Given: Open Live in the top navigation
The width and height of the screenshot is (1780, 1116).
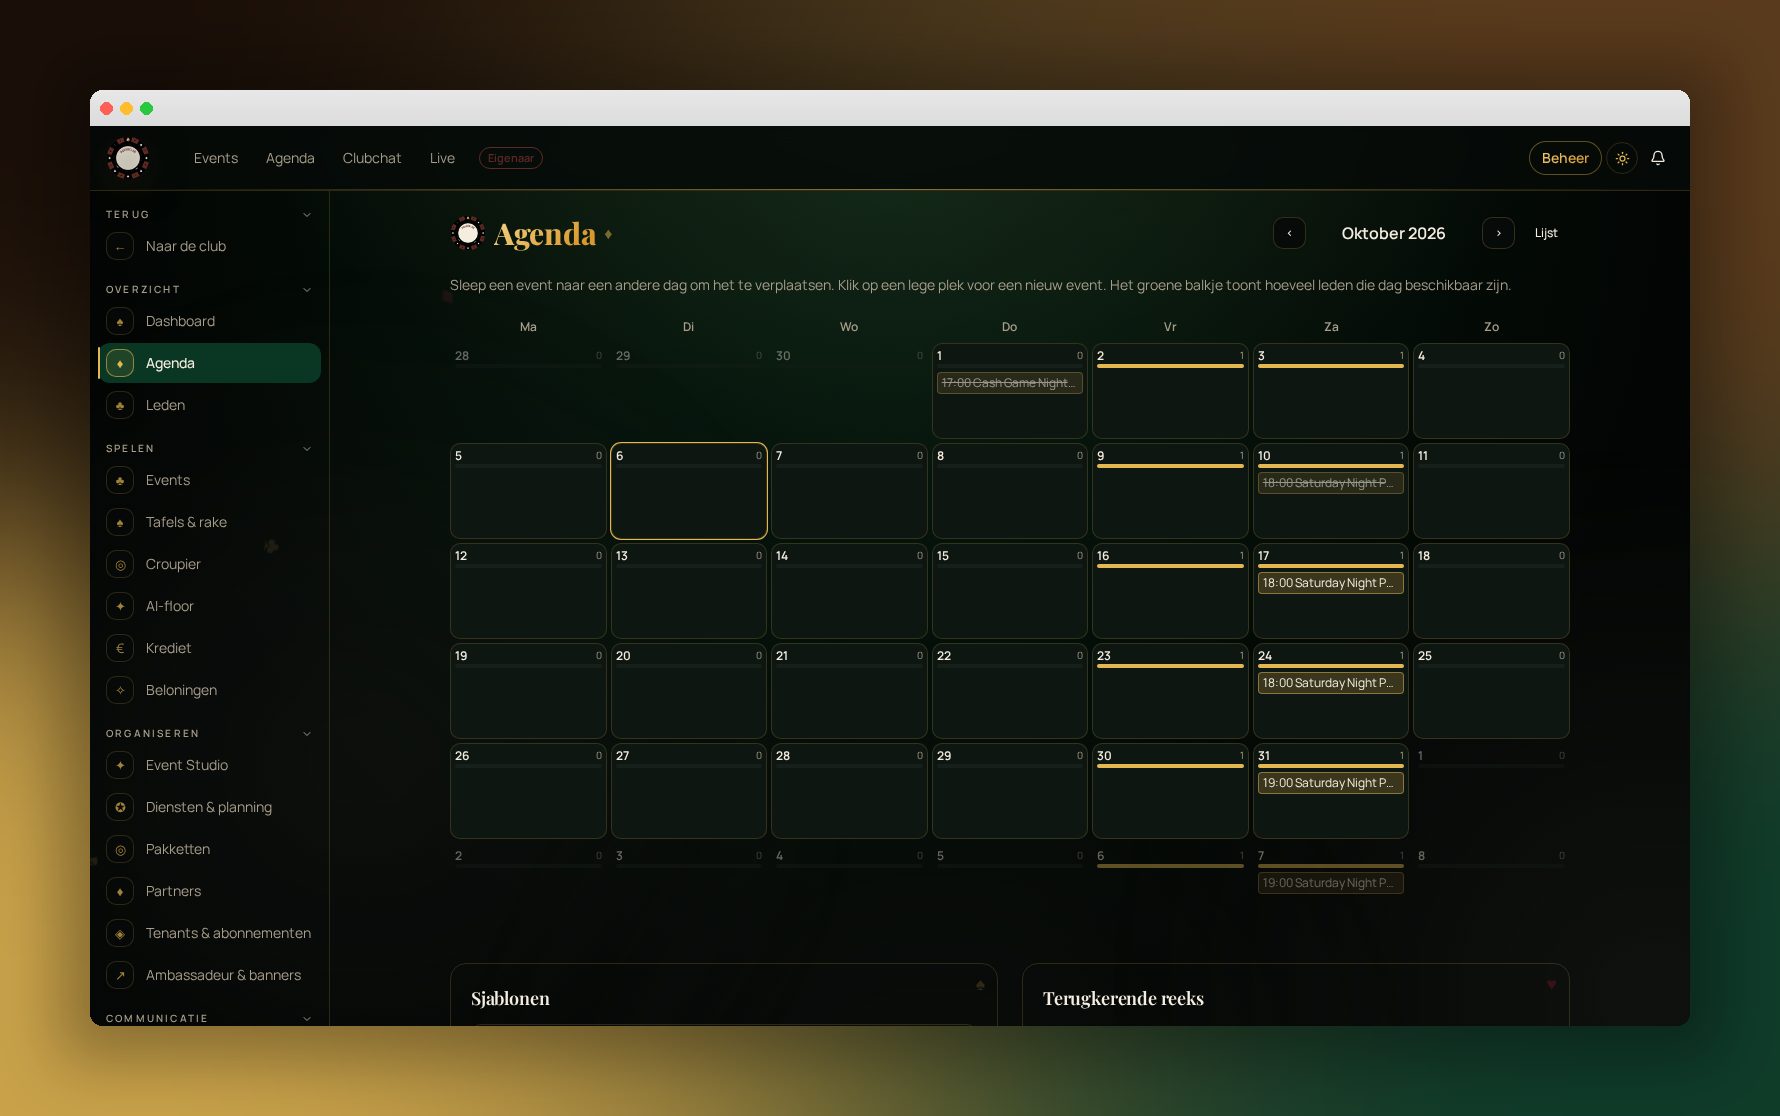Looking at the screenshot, I should click(x=442, y=158).
